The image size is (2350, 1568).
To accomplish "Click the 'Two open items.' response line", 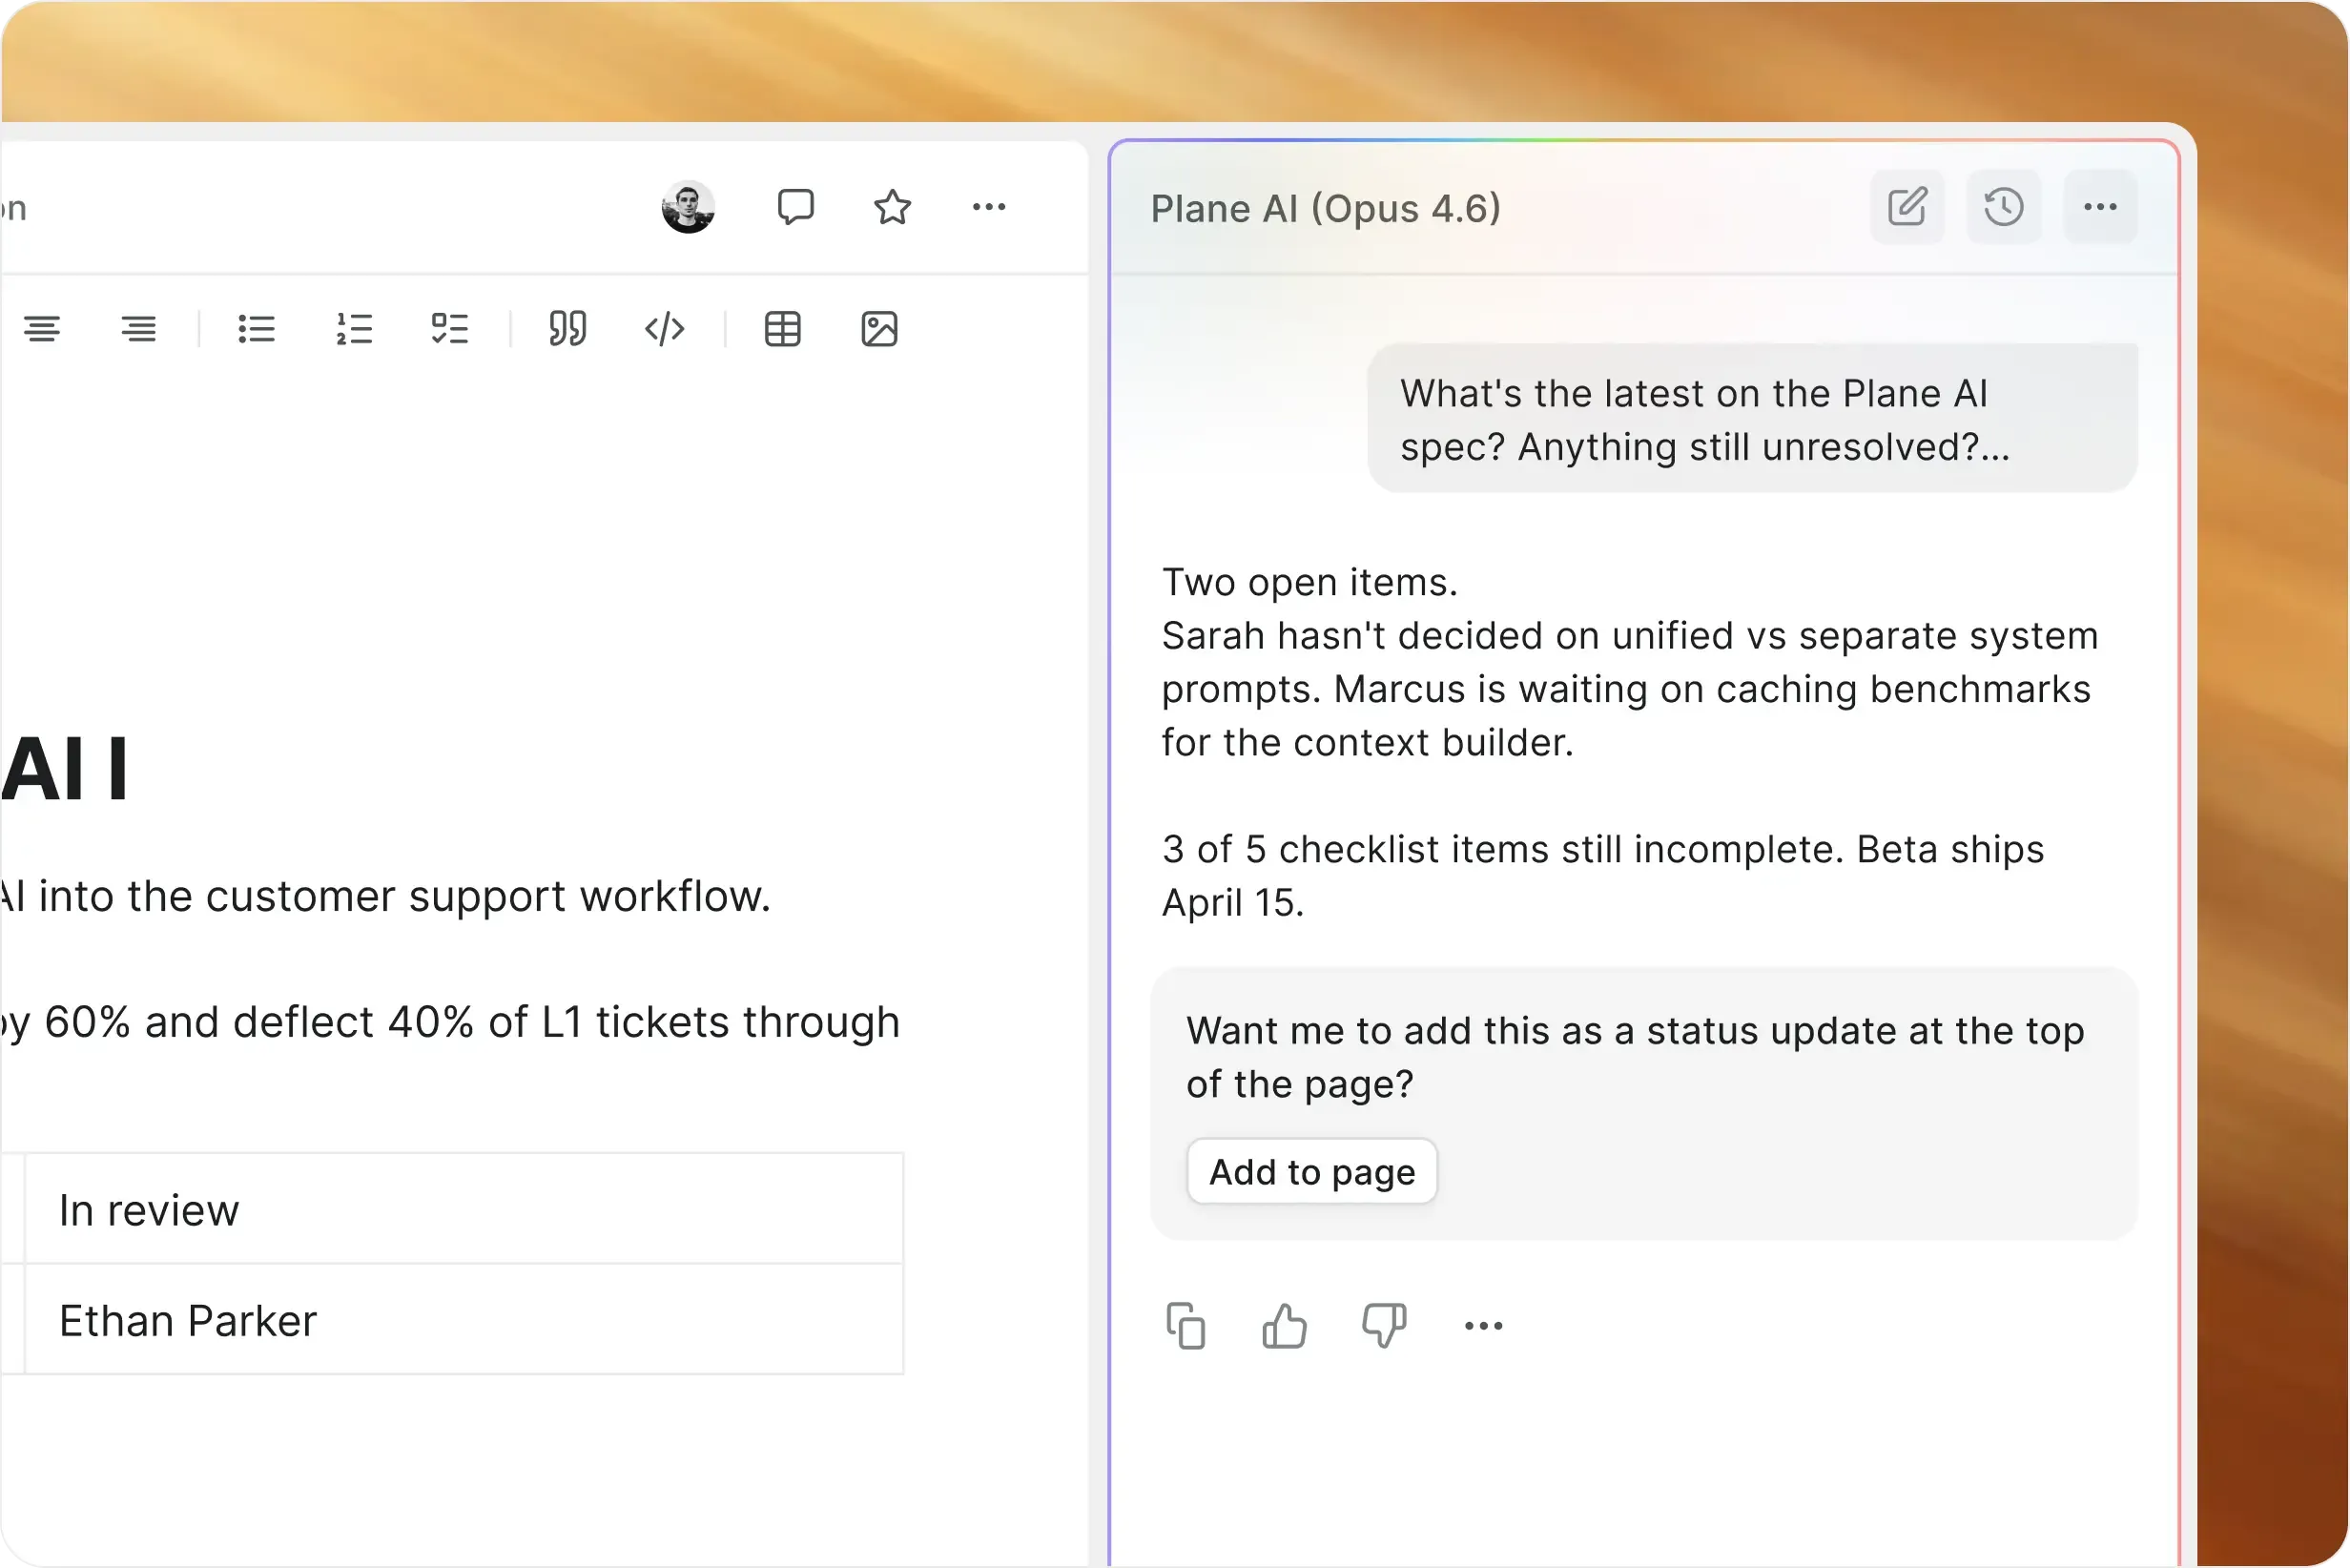I will [1310, 582].
